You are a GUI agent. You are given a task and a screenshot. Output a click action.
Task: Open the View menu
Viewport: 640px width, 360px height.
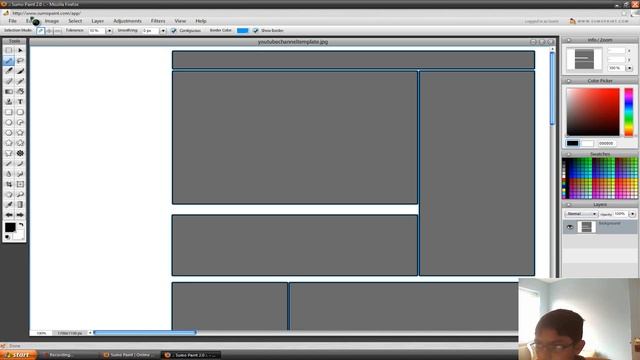coord(180,21)
